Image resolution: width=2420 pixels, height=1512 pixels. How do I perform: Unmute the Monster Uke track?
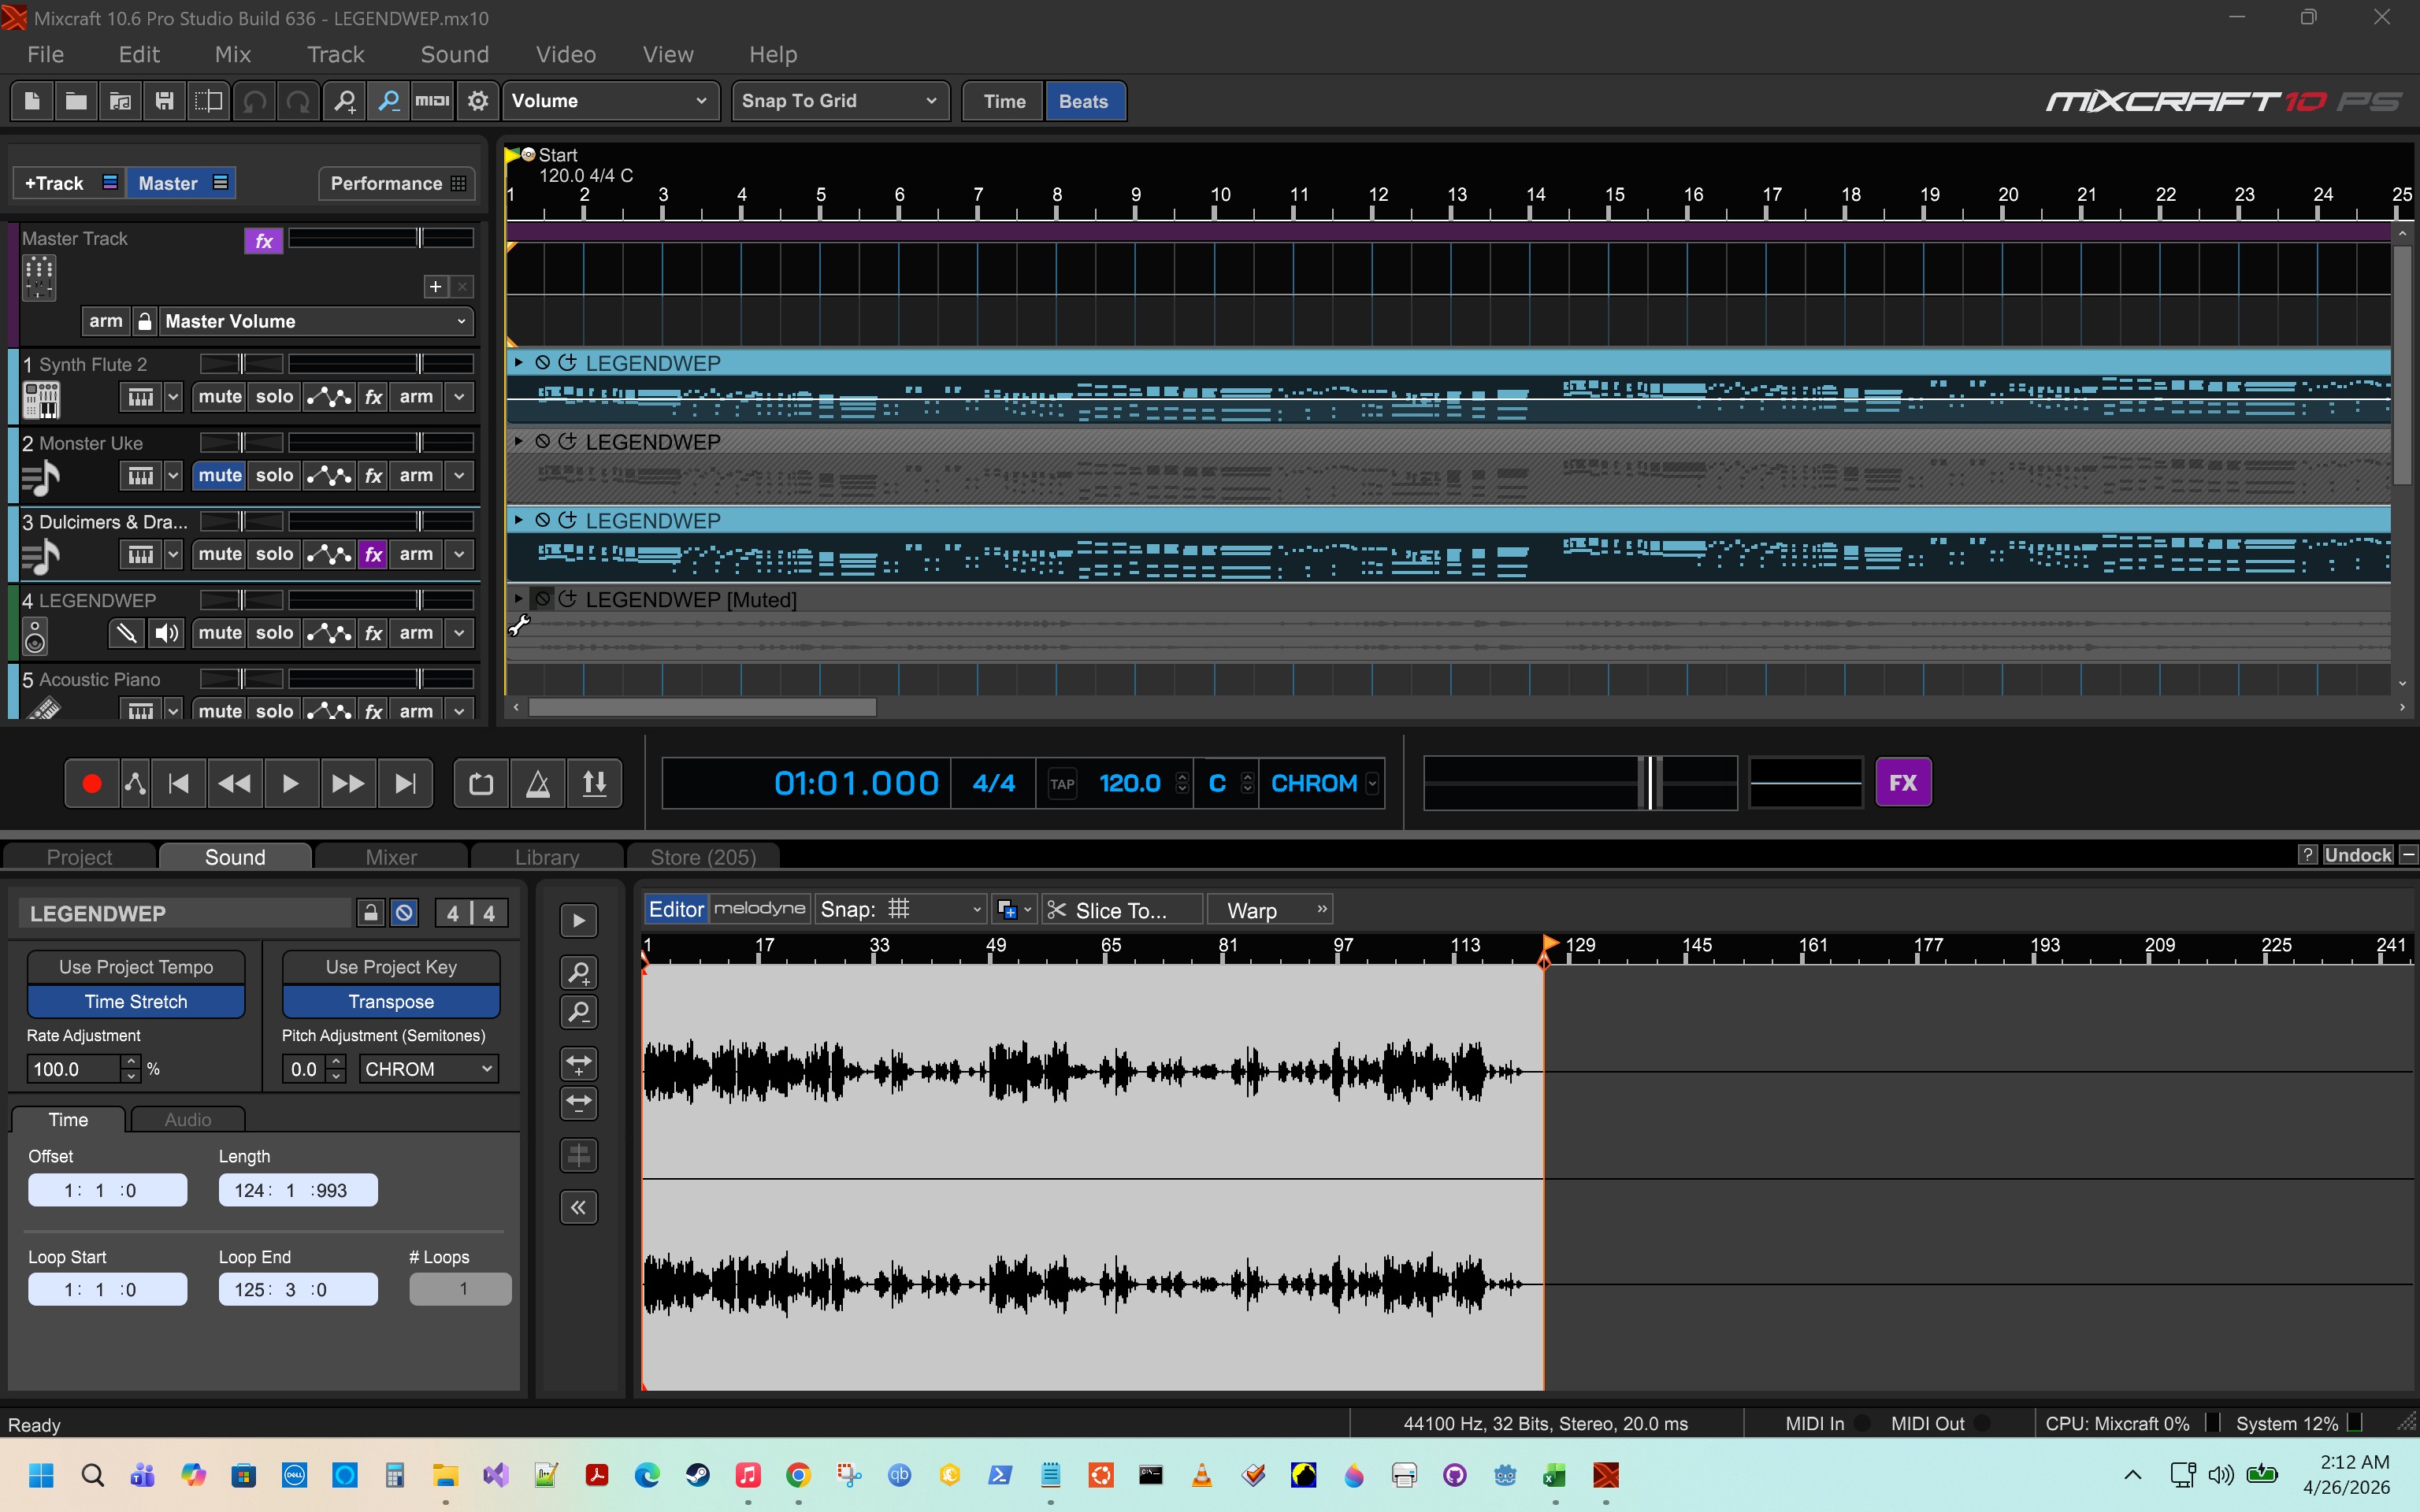220,476
